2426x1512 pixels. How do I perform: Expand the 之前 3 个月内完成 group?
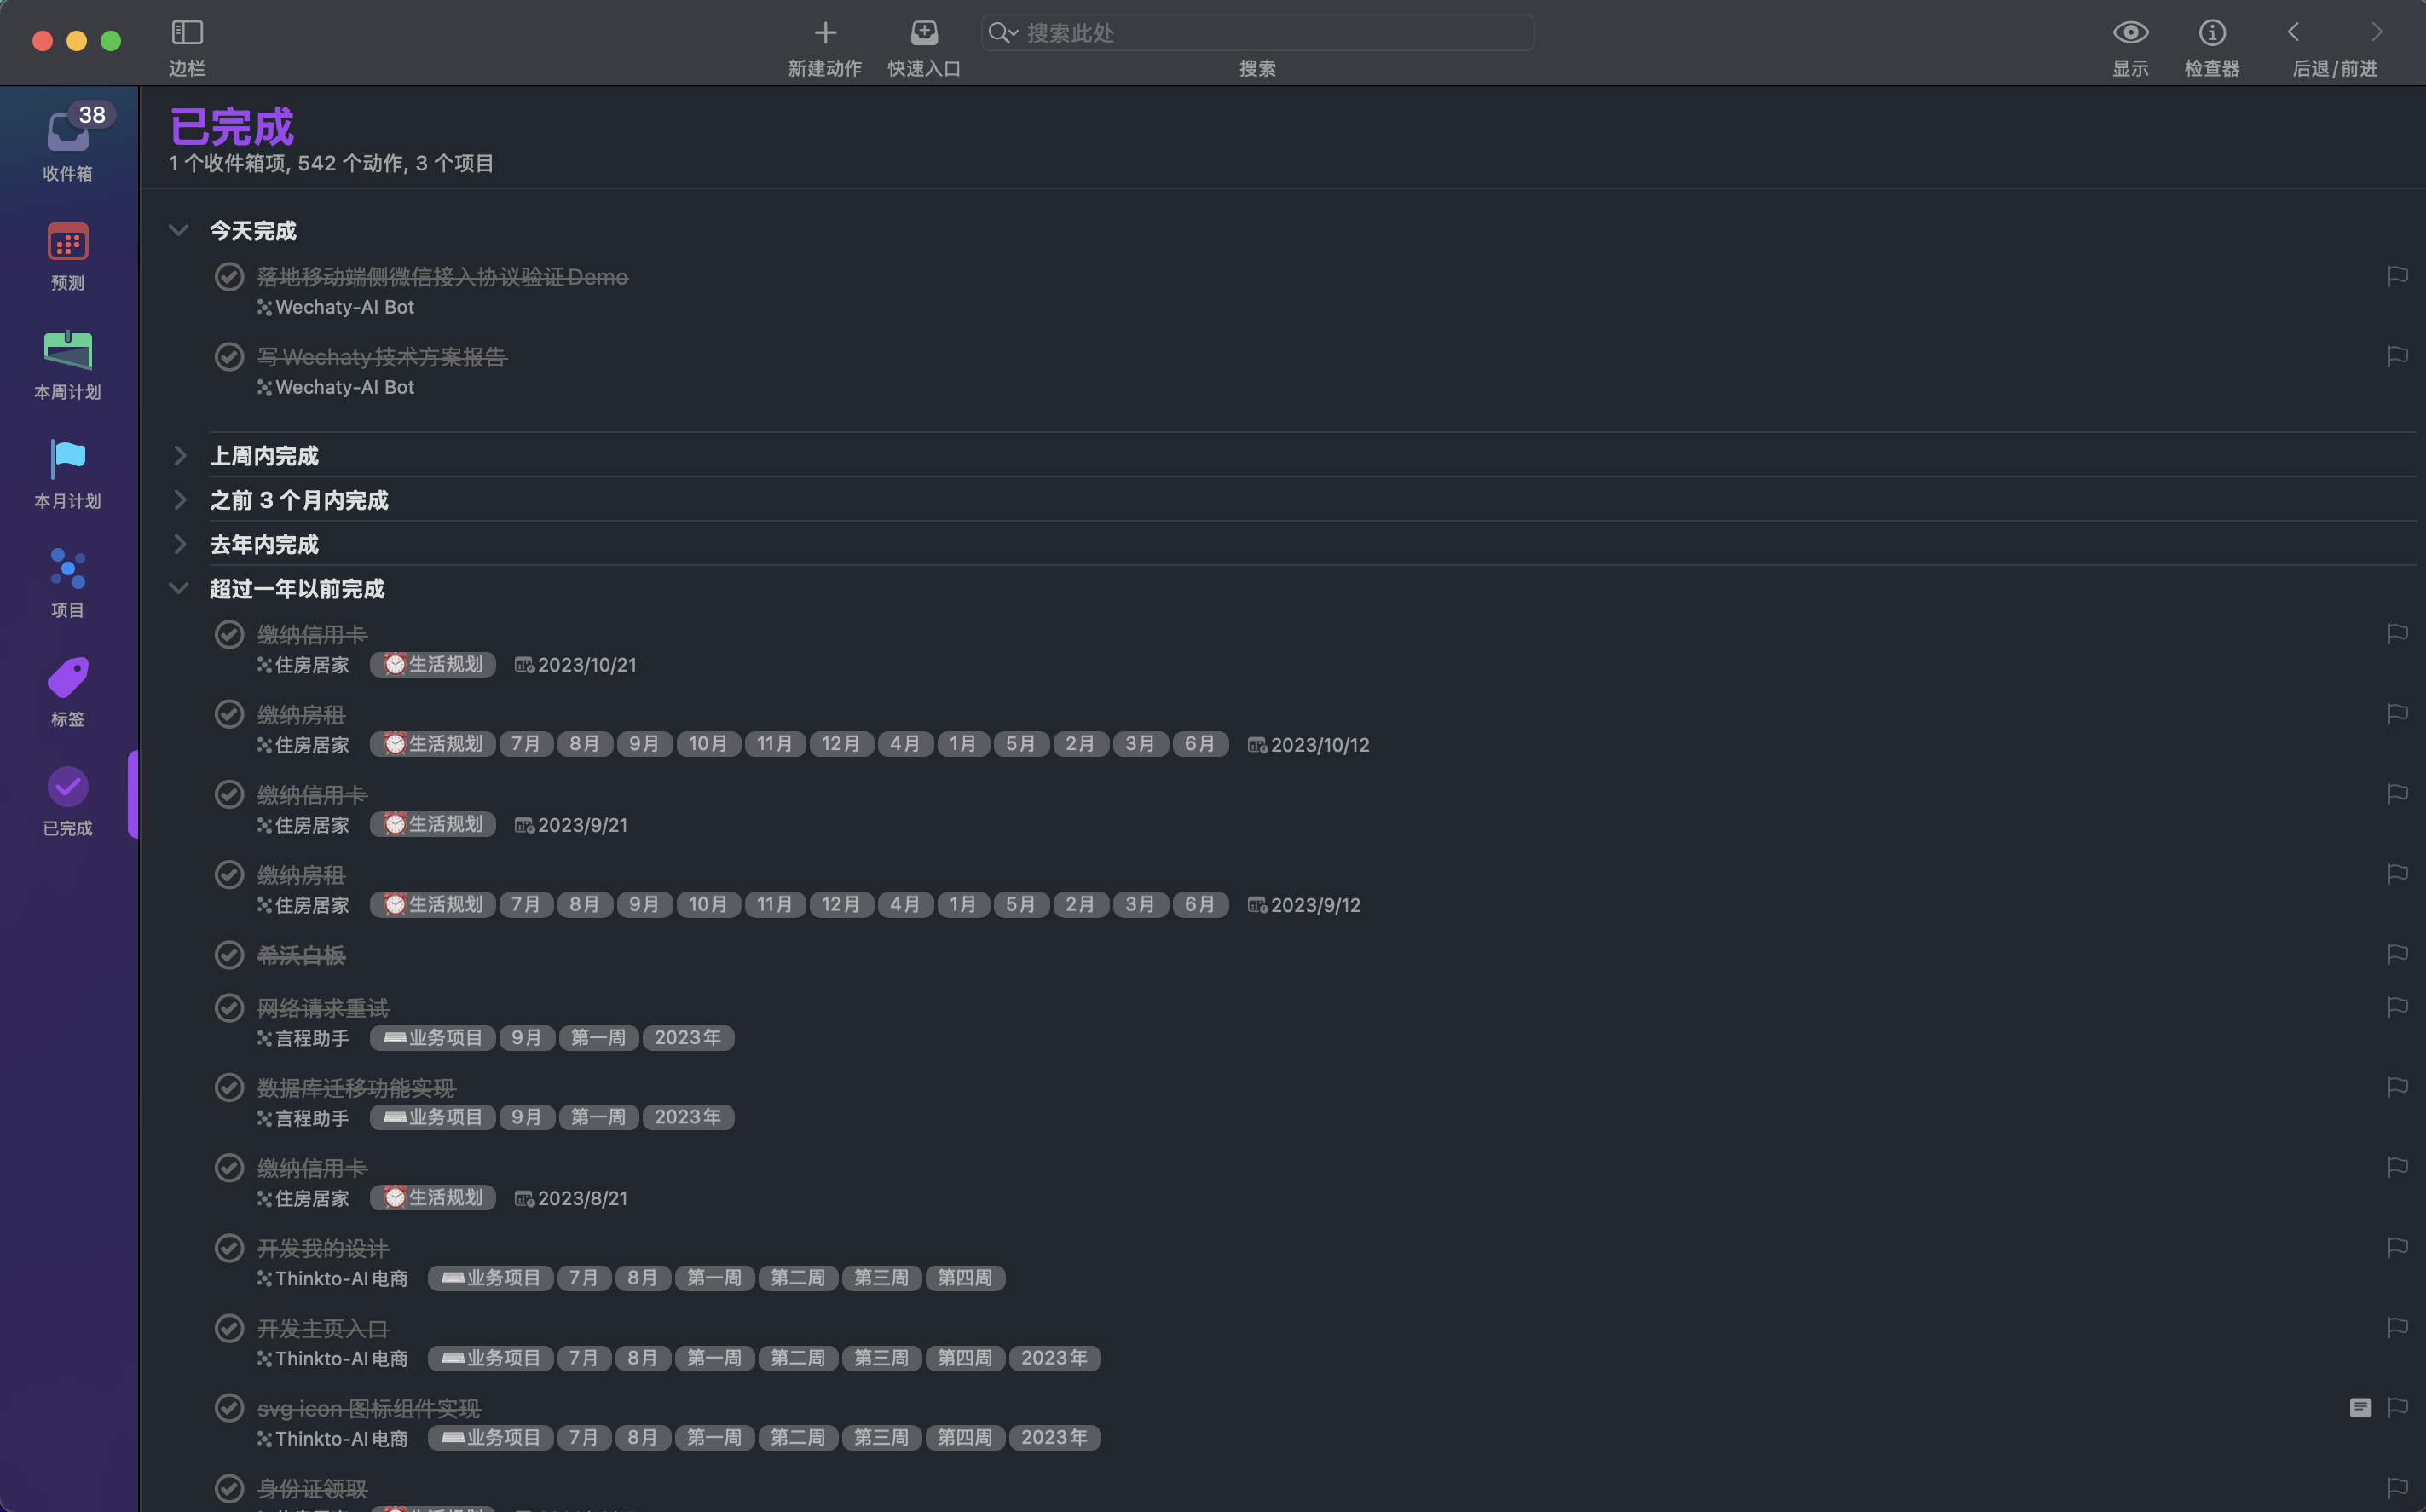point(179,500)
